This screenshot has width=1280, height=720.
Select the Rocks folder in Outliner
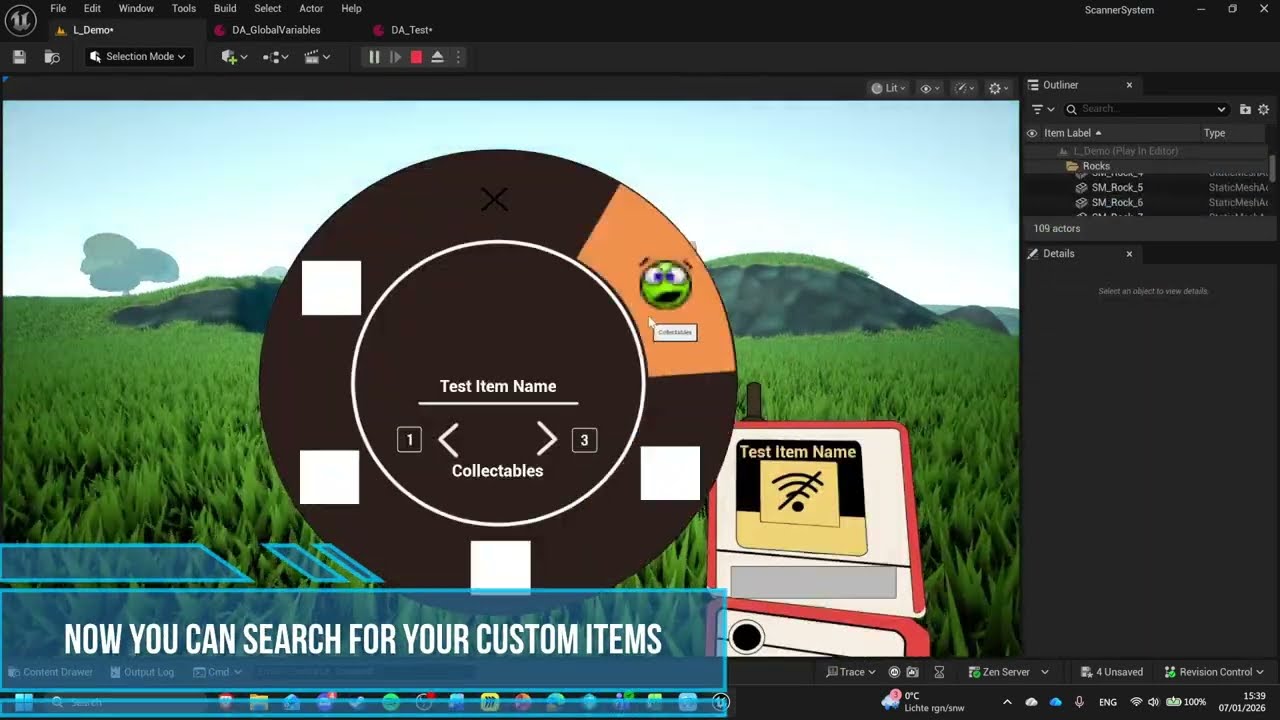click(1096, 166)
